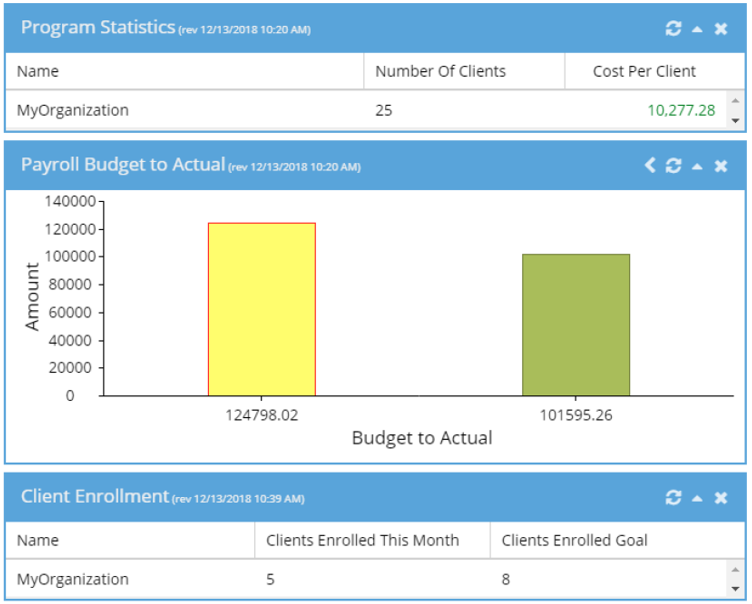Go back in Payroll Budget panel
Screen dimensions: 752x604
650,166
